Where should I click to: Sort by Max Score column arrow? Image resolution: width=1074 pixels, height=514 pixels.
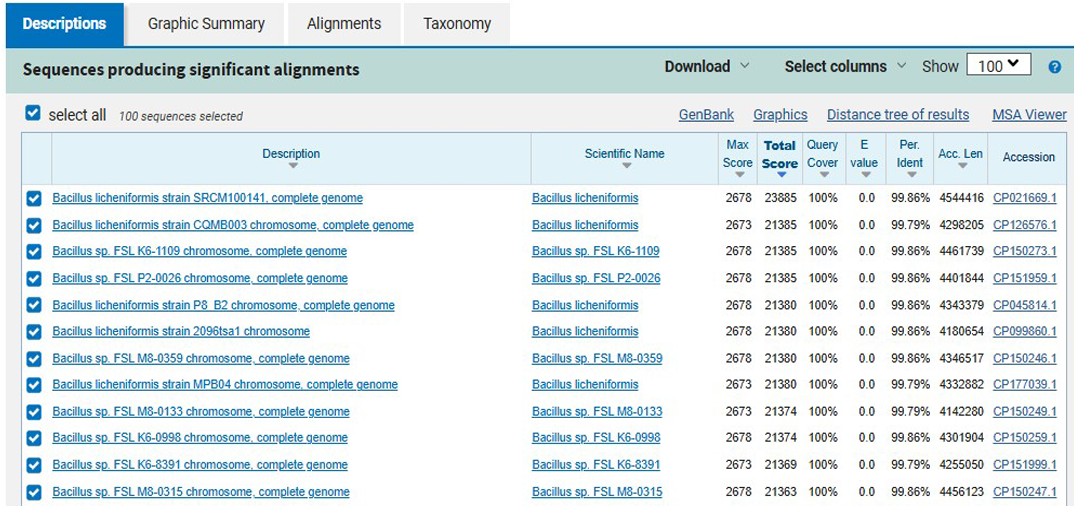click(738, 176)
